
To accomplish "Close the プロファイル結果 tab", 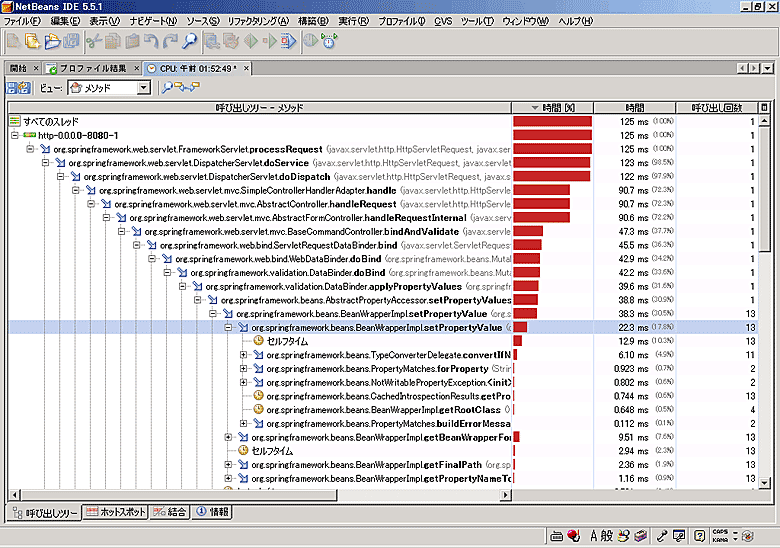I will tap(137, 68).
